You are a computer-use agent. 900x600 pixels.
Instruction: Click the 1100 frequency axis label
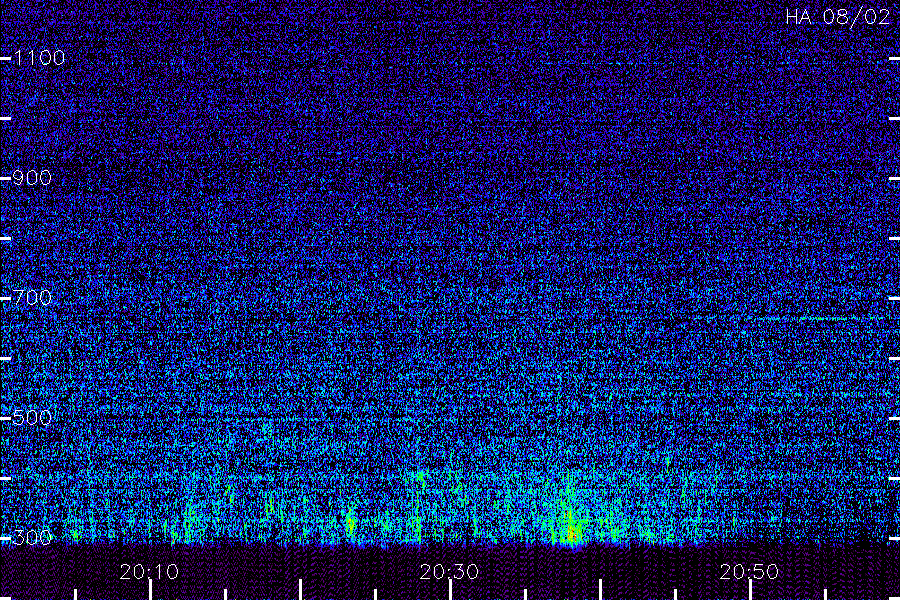click(39, 58)
